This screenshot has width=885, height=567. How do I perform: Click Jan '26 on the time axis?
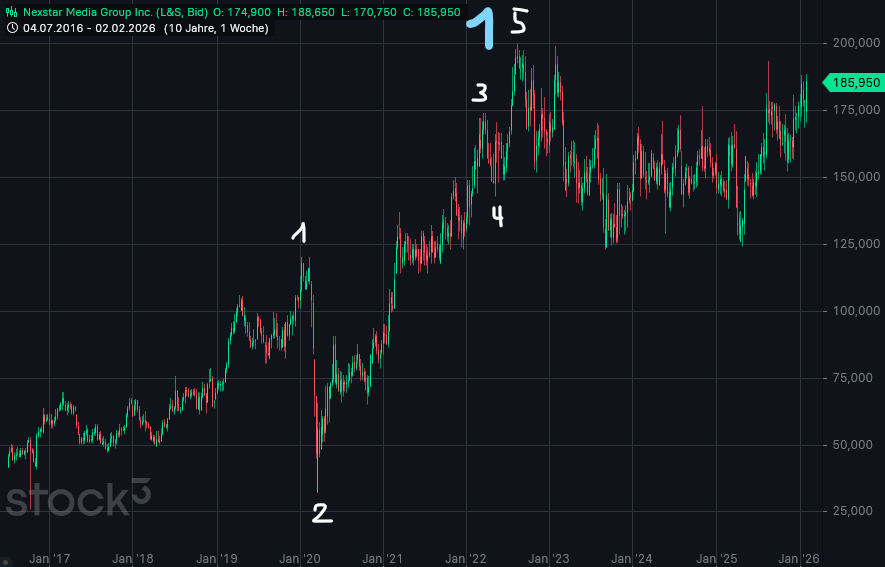pyautogui.click(x=799, y=558)
